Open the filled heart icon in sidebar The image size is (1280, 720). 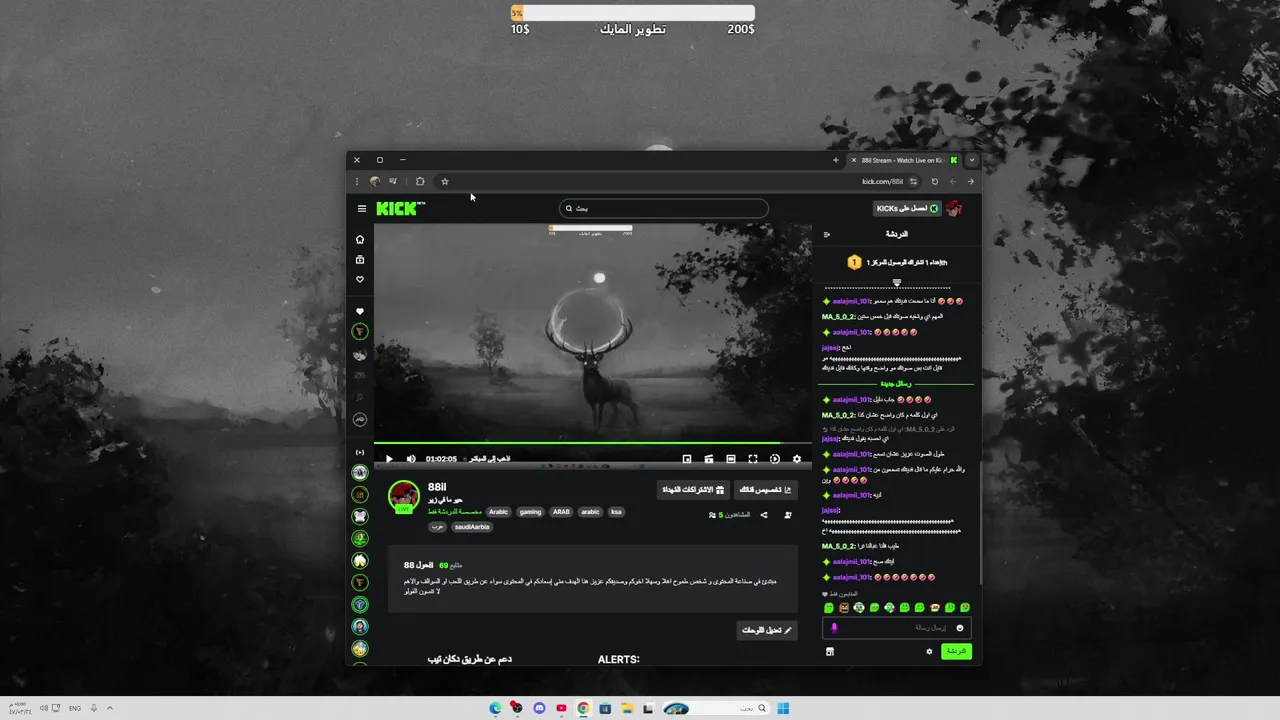point(360,311)
